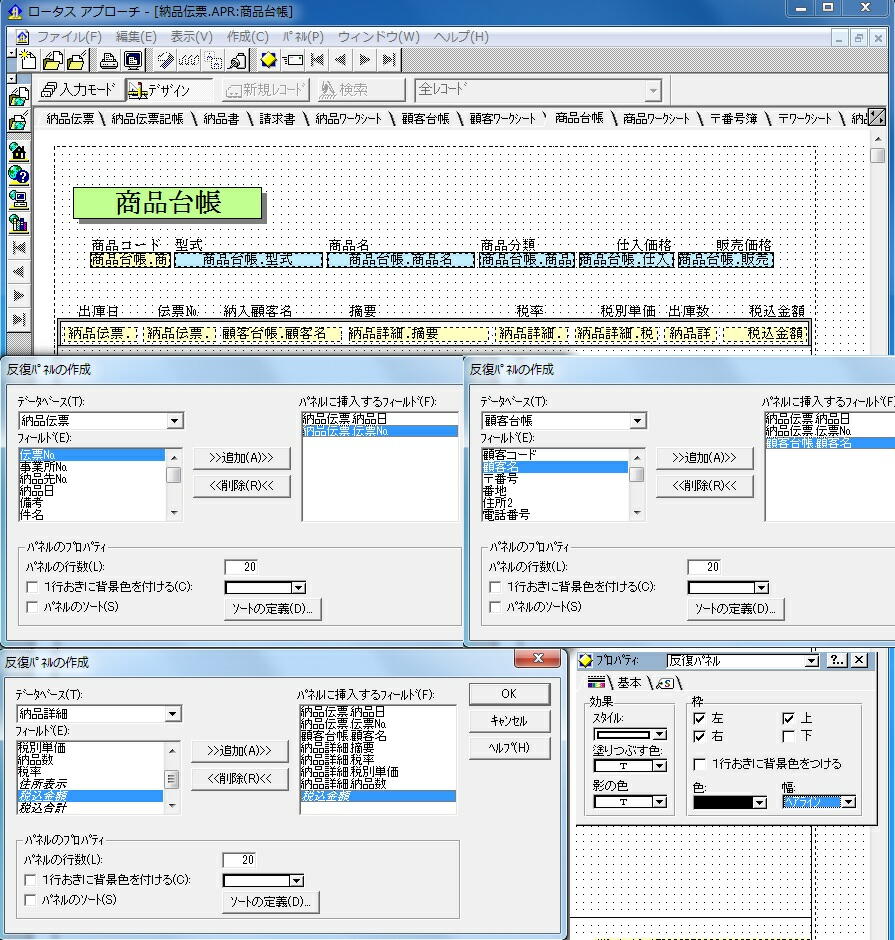Click the magnifier find icon in top toolbar
This screenshot has width=895, height=940.
(238, 60)
